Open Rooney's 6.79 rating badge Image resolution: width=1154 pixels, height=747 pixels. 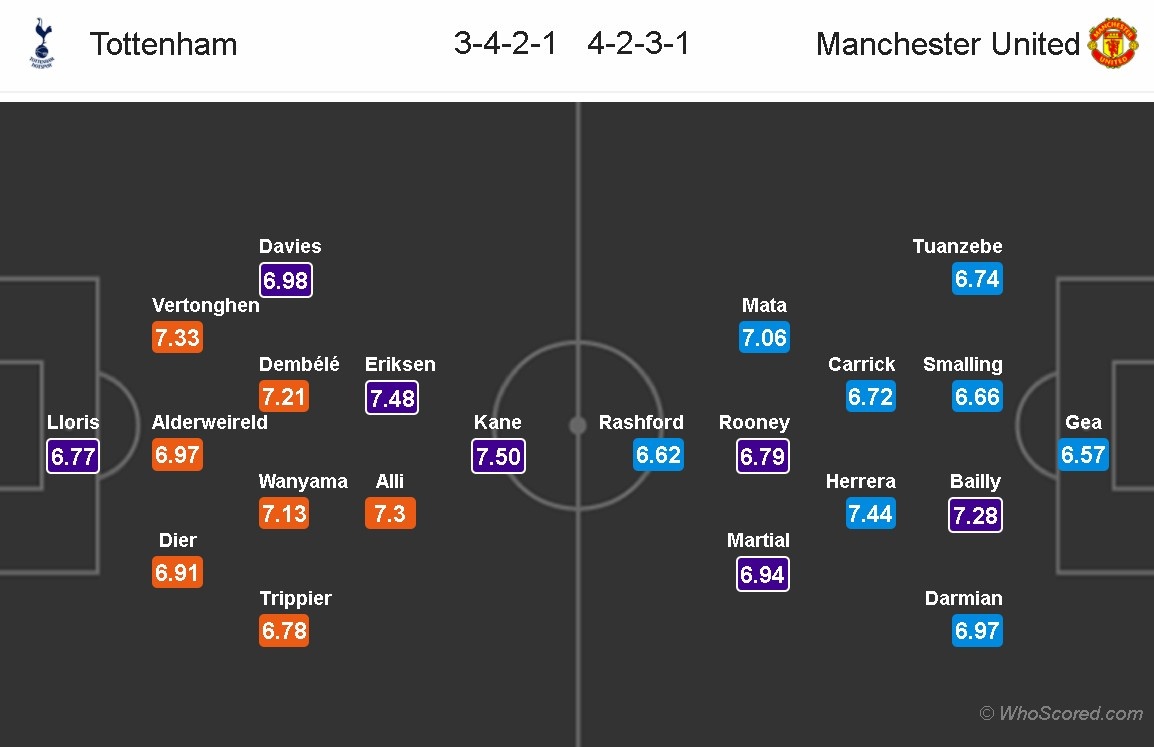(x=764, y=456)
